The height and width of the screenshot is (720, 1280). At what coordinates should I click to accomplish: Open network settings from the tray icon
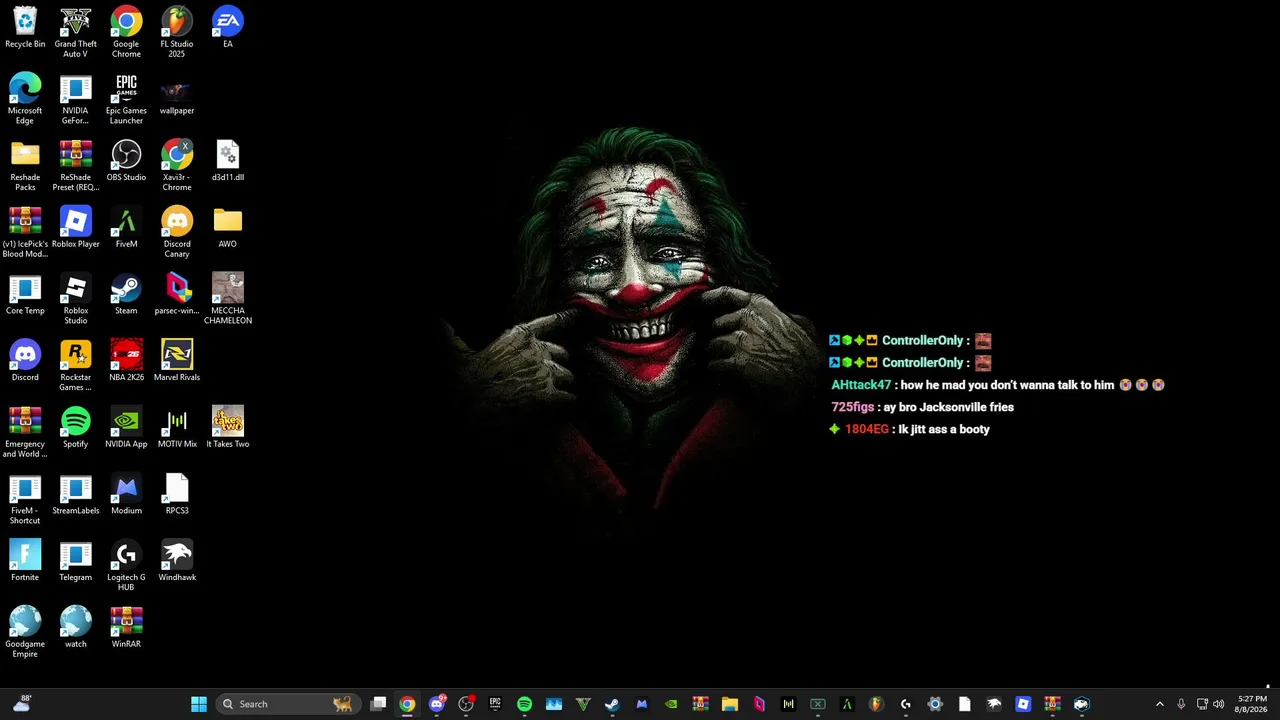pyautogui.click(x=1202, y=704)
